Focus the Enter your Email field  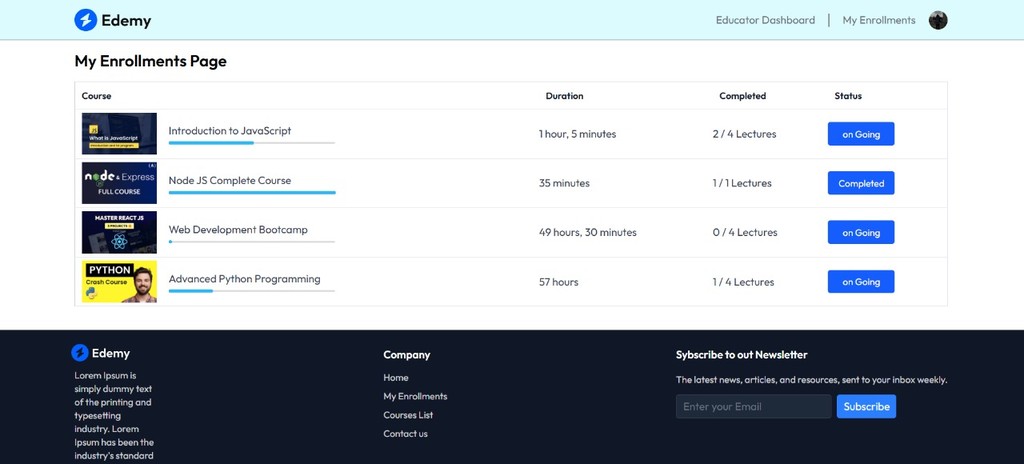click(753, 406)
